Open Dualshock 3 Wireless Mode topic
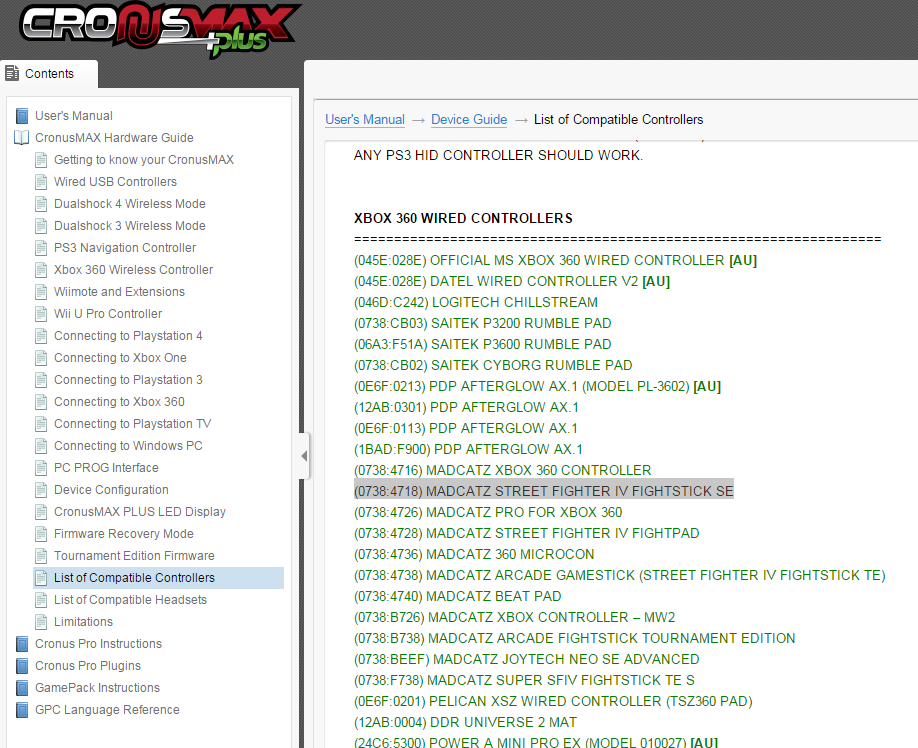Viewport: 918px width, 748px height. (x=129, y=226)
